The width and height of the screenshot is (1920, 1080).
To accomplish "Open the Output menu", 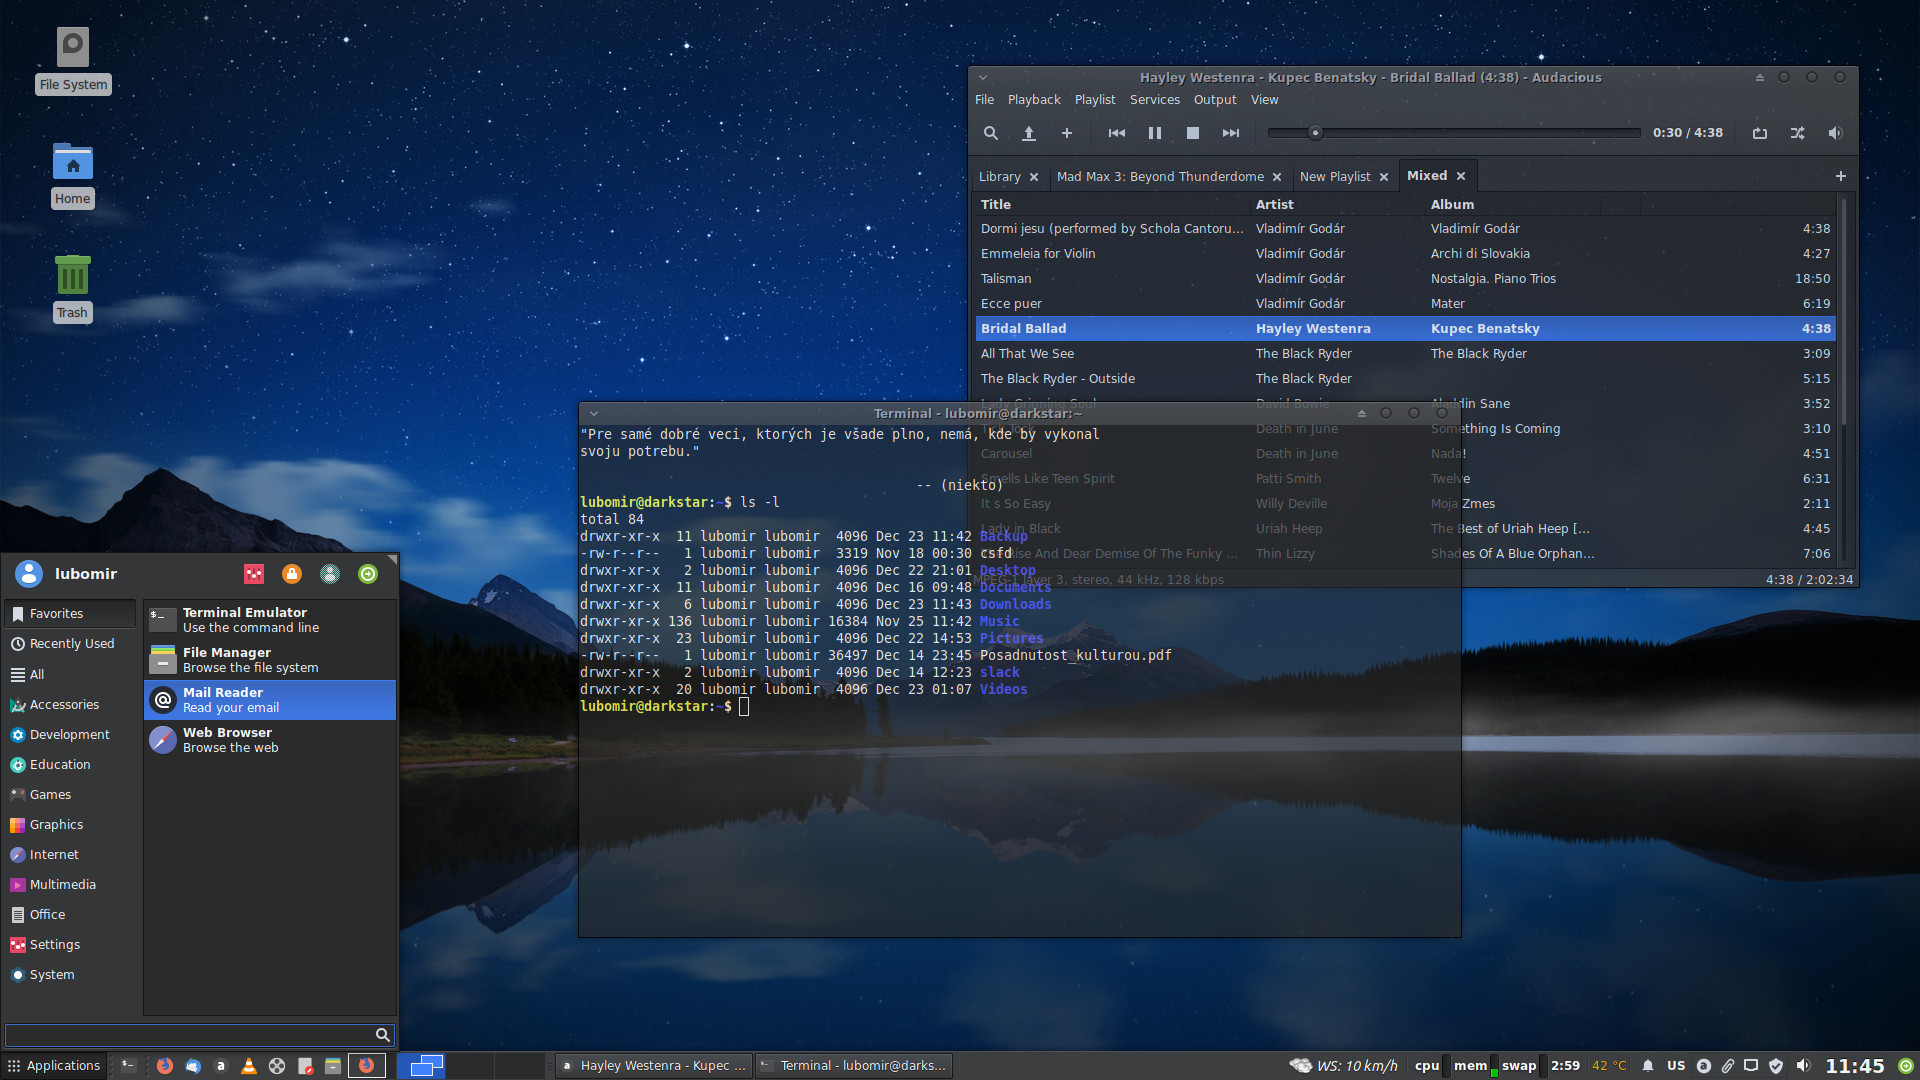I will coord(1215,100).
